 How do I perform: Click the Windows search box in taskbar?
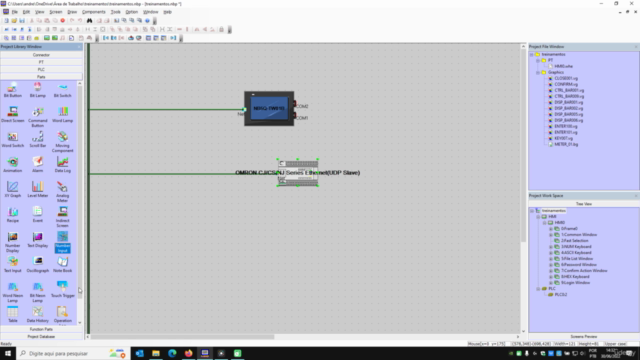coord(73,353)
